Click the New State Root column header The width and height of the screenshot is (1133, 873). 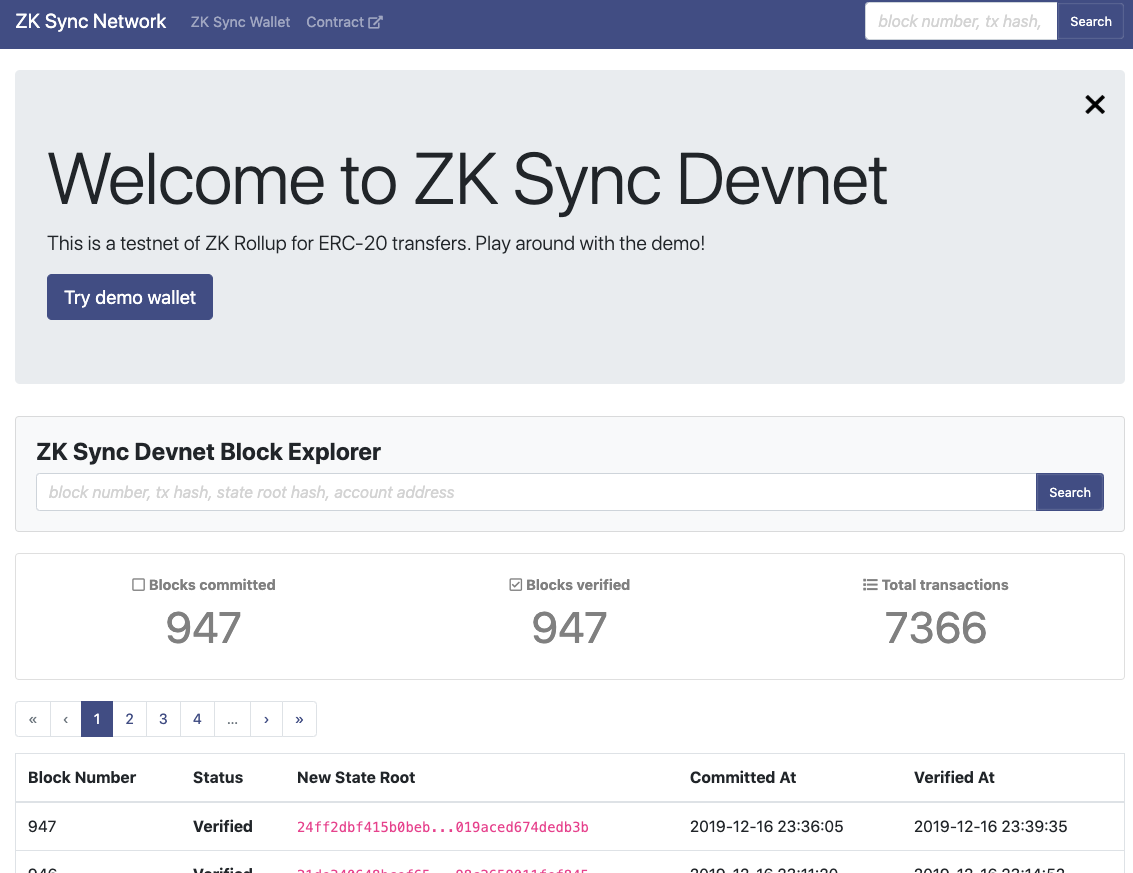(356, 778)
